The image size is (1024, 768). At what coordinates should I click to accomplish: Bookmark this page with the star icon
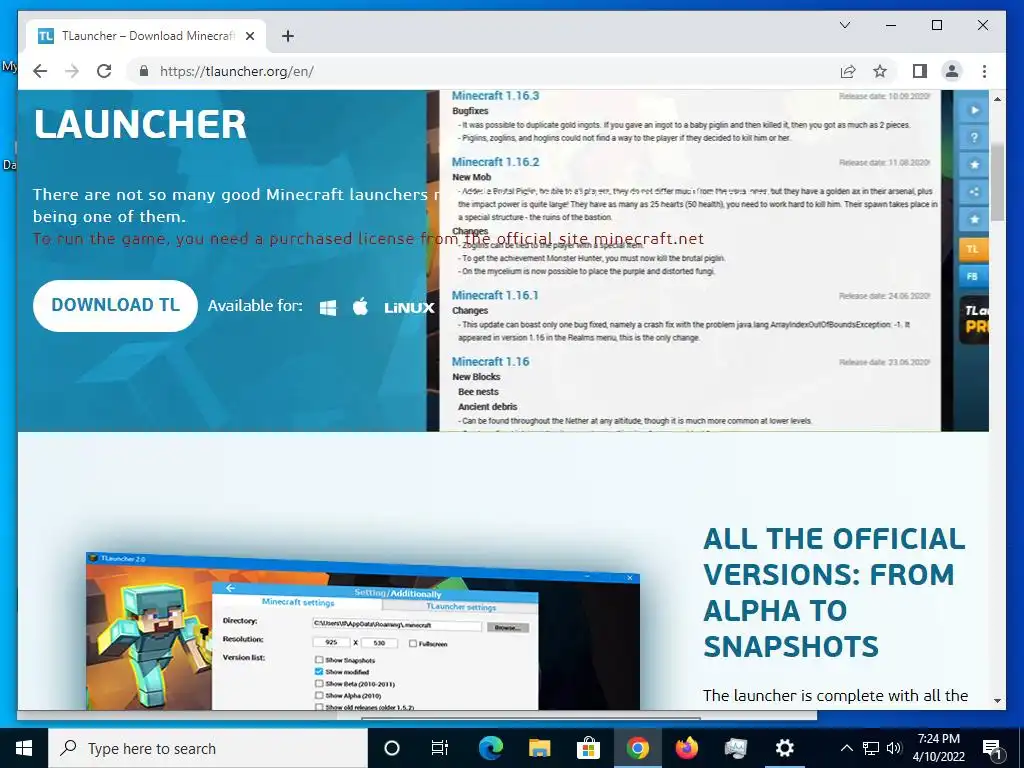tap(880, 71)
